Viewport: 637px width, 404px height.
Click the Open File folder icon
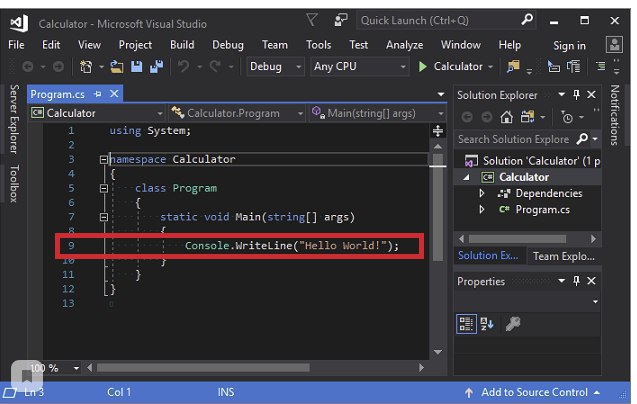click(x=117, y=66)
